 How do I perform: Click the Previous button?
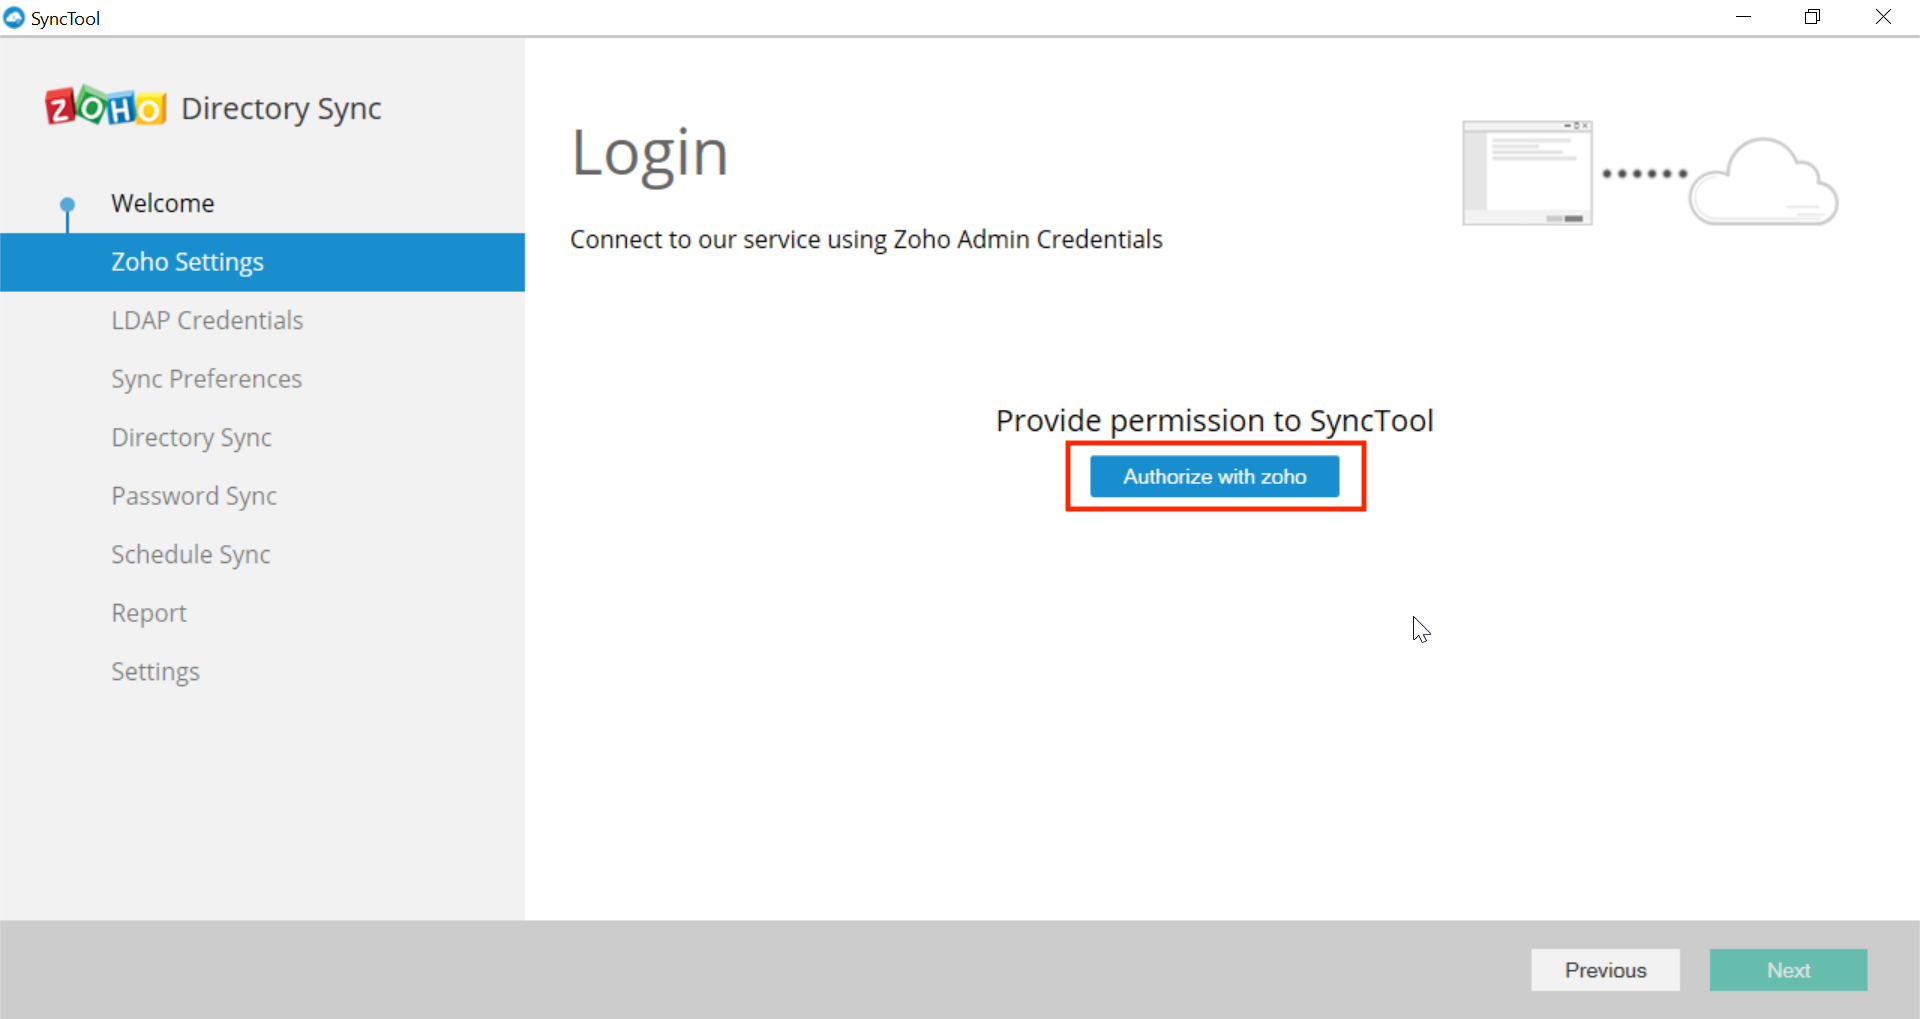point(1605,969)
